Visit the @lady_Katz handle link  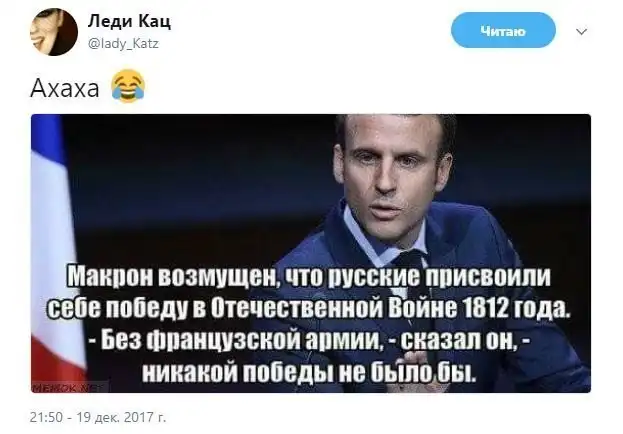point(123,43)
